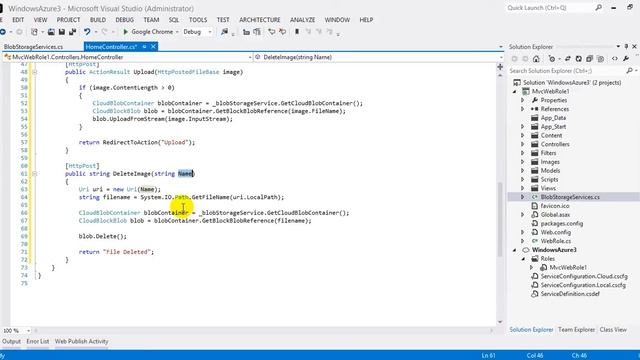Screen dimensions: 640x360
Task: Close the HomeController.cs tab
Action: 153,47
